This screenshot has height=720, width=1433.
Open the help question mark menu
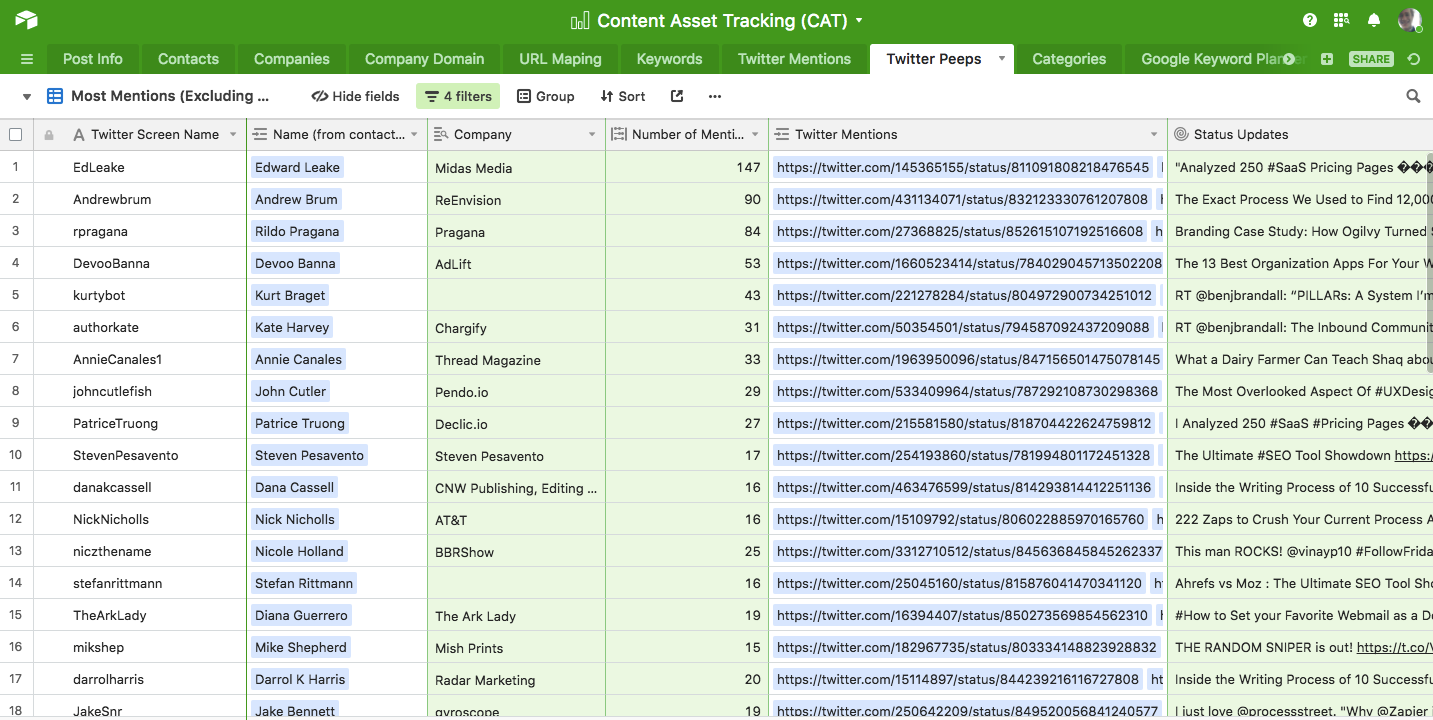1310,20
